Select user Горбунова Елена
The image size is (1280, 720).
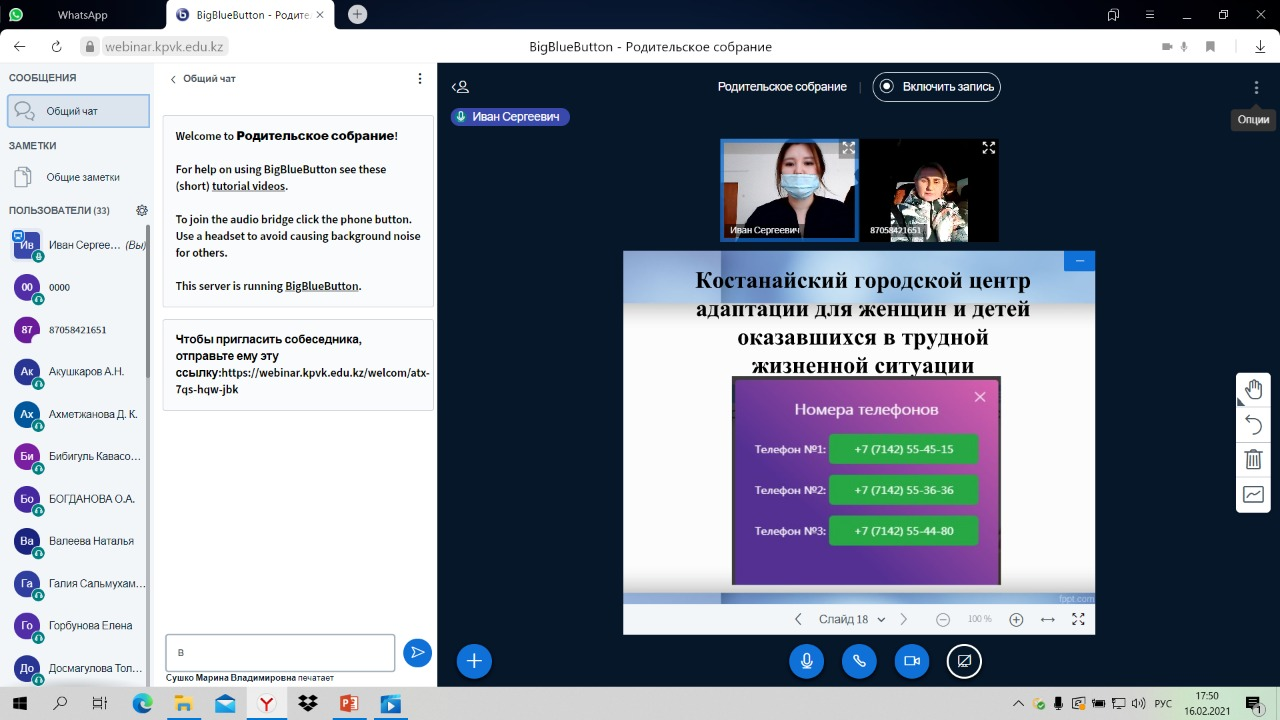click(x=78, y=625)
